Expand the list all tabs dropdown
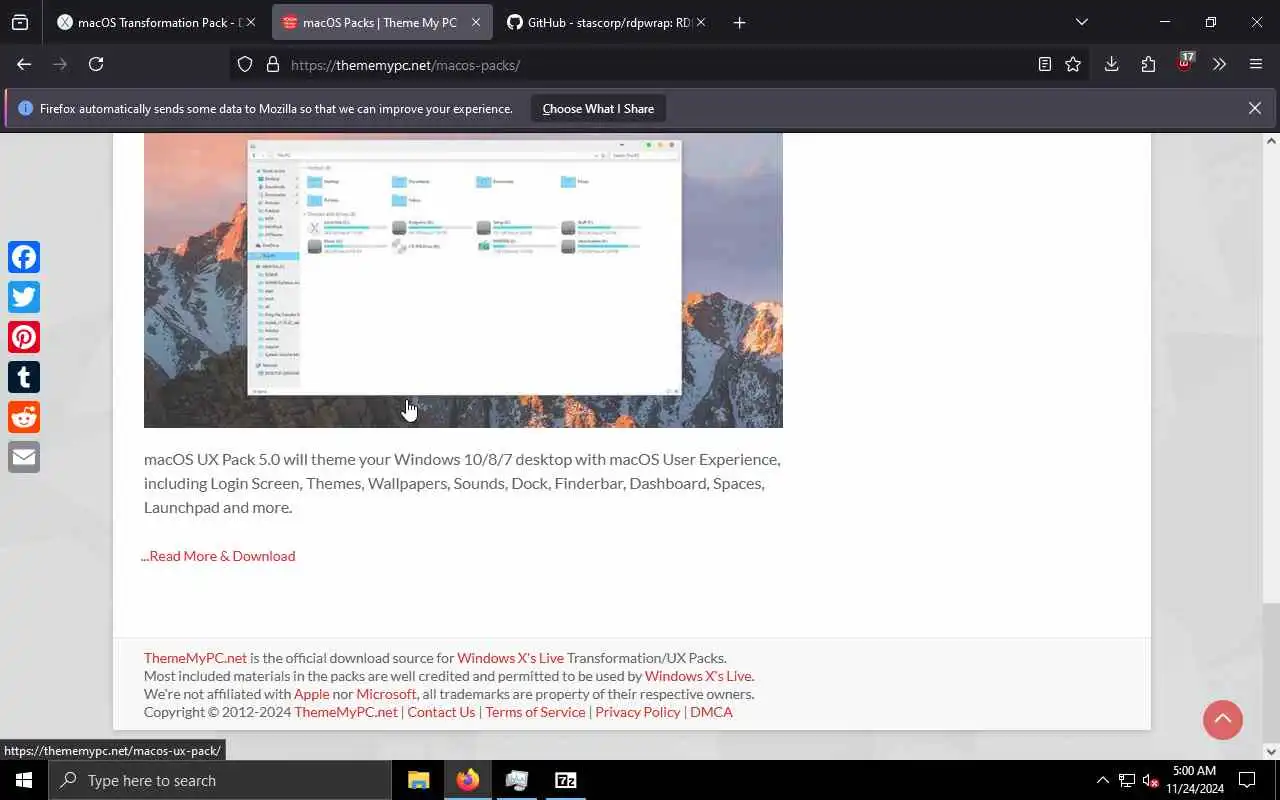1280x800 pixels. (1081, 22)
